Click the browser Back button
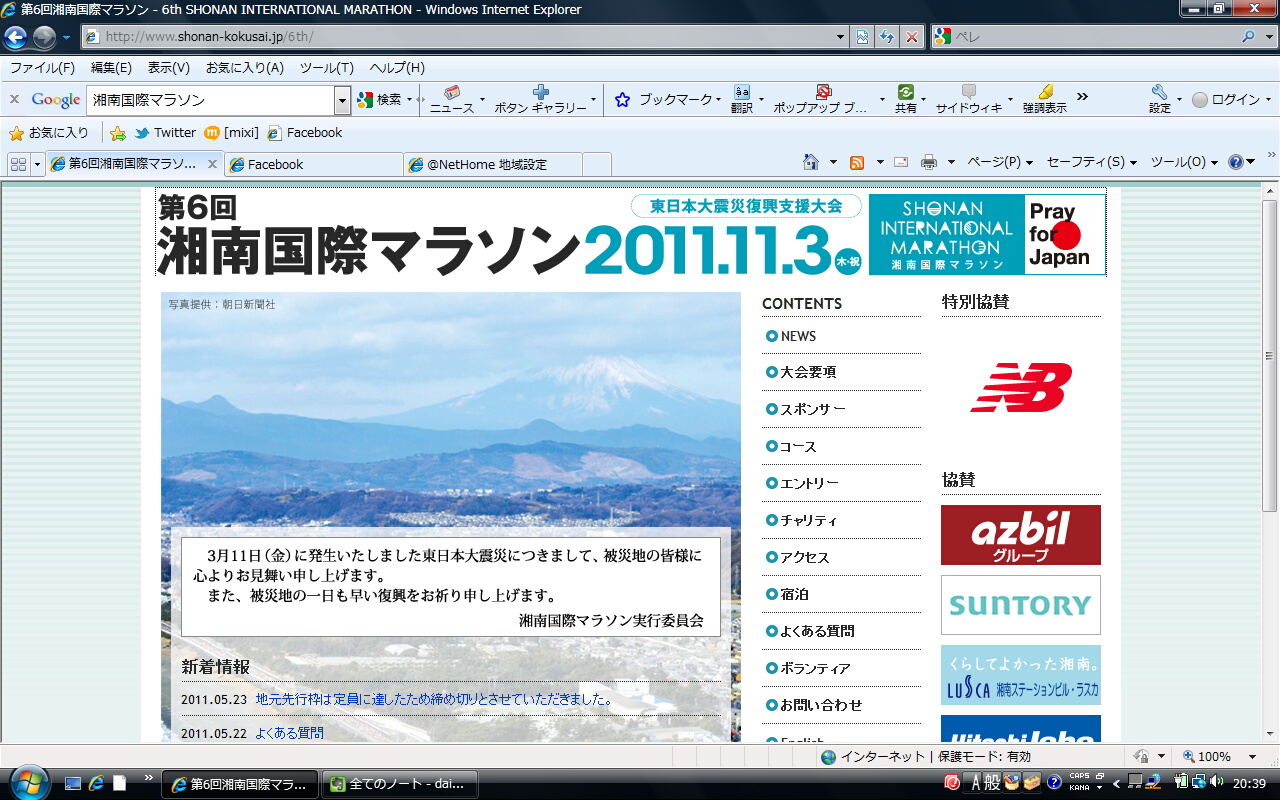The height and width of the screenshot is (800, 1280). (15, 38)
